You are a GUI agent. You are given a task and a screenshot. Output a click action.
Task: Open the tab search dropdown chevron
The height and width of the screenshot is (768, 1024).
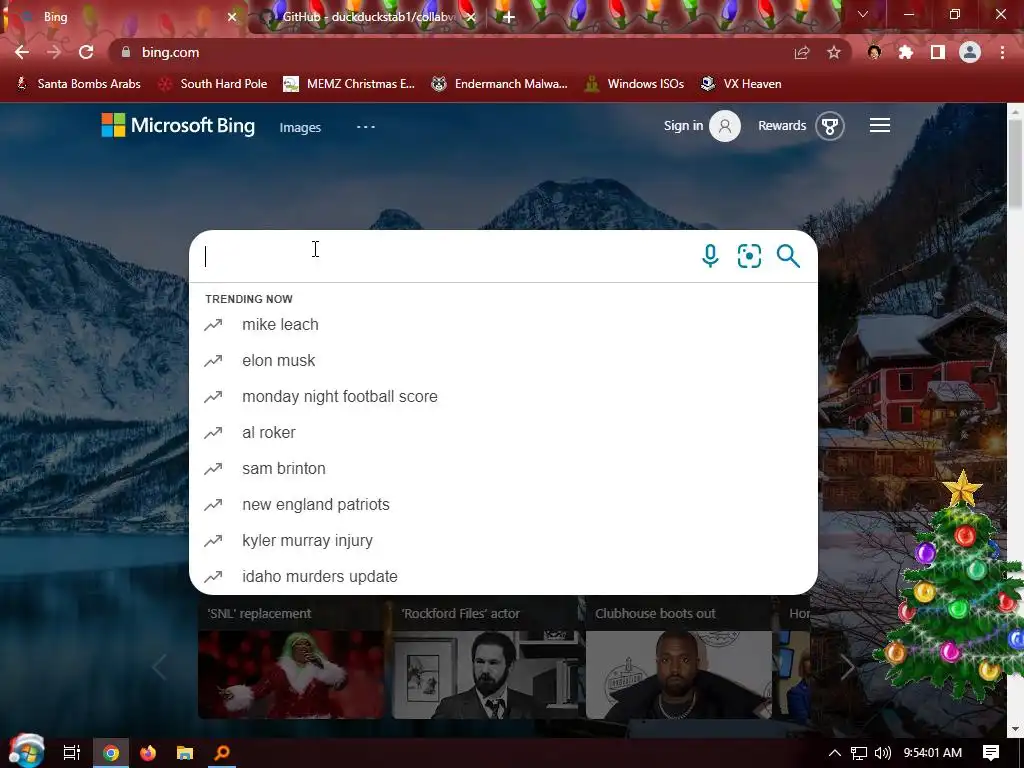click(863, 14)
